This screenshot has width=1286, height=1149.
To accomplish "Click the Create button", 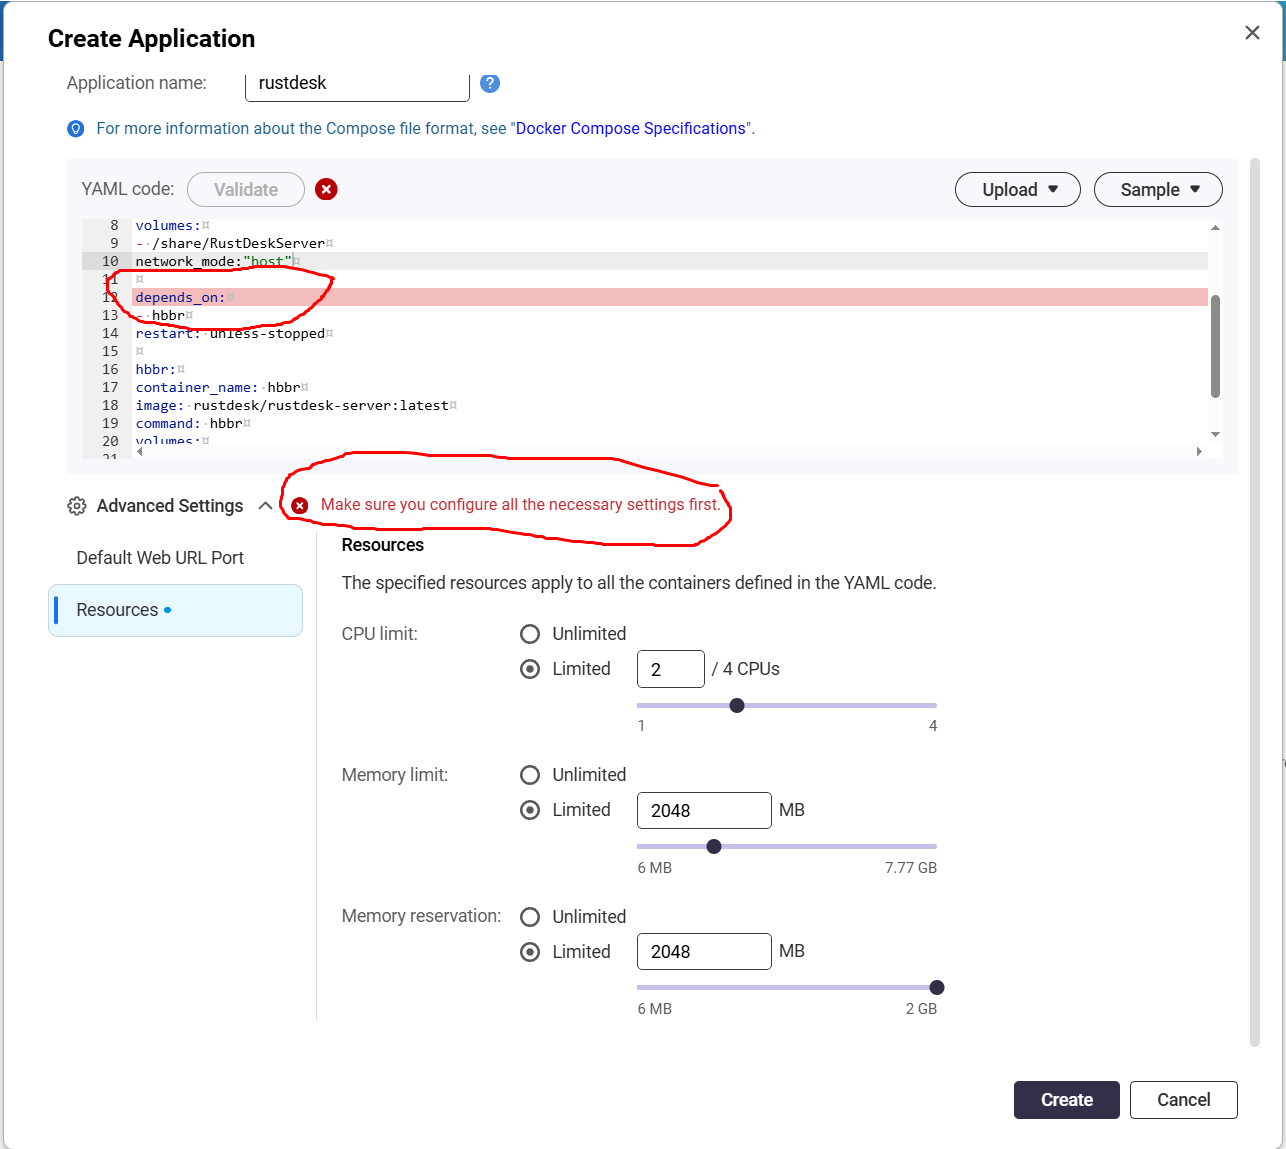I will coord(1067,1100).
